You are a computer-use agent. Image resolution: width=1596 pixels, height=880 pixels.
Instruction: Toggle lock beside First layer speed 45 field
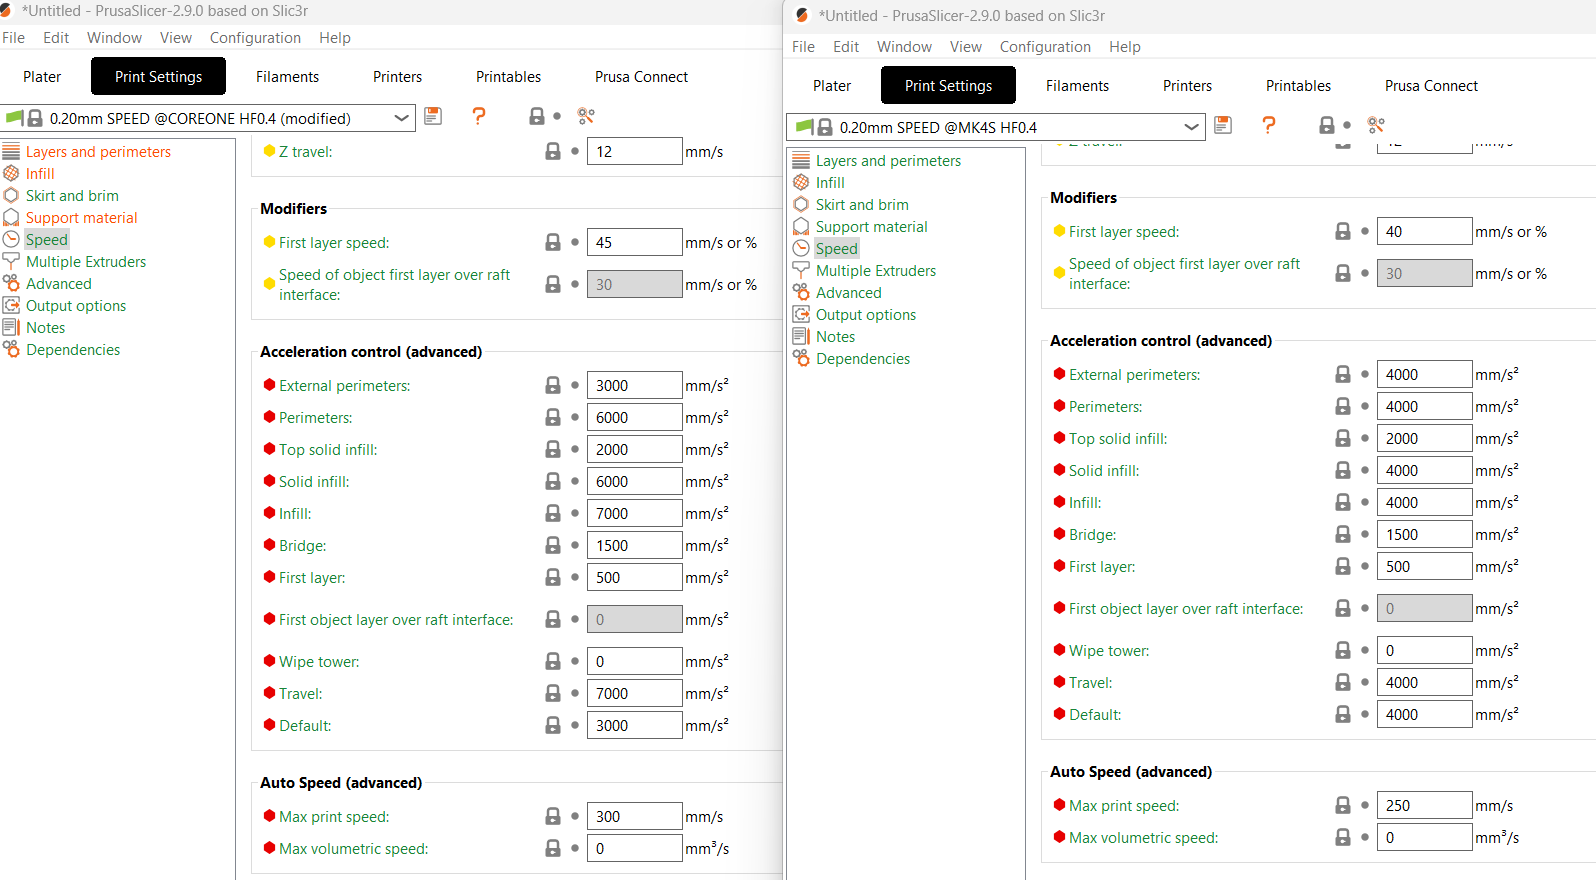[x=553, y=242]
